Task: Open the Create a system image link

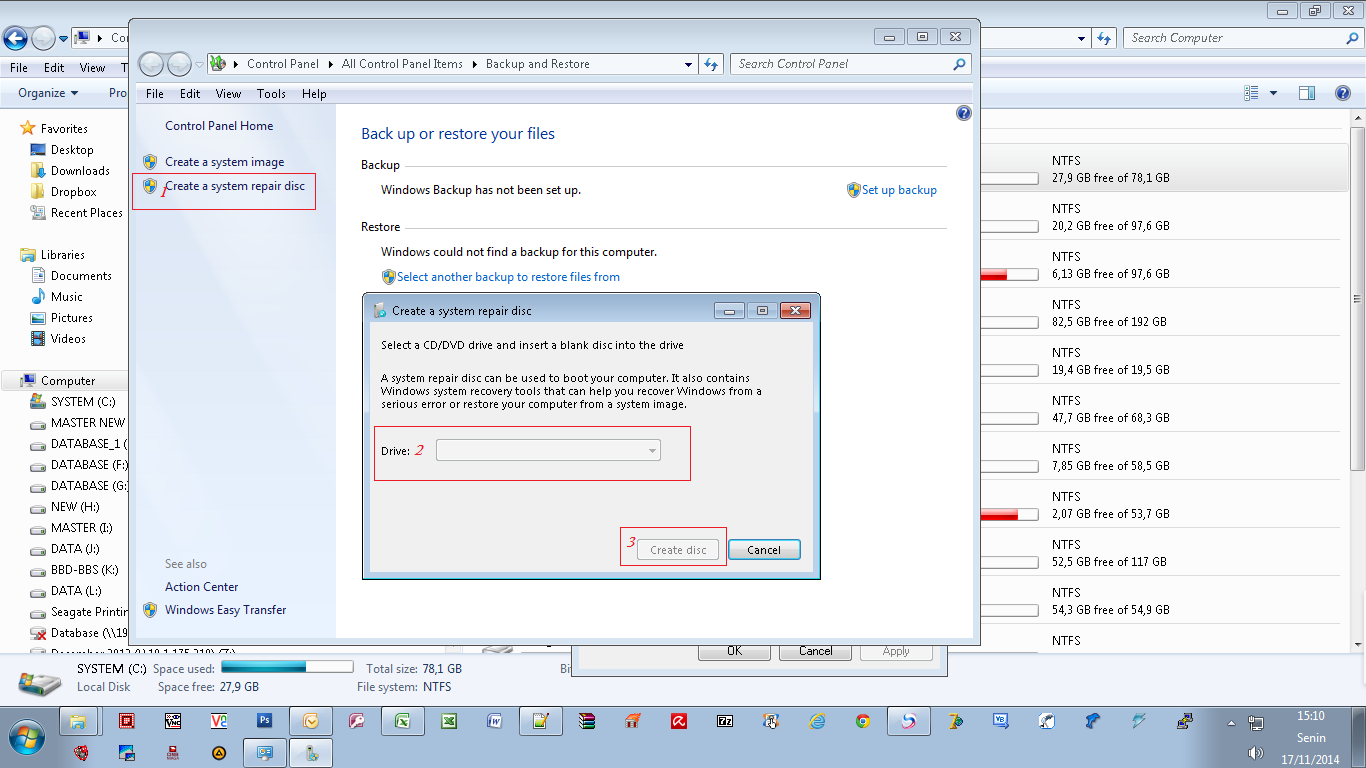Action: [x=224, y=162]
